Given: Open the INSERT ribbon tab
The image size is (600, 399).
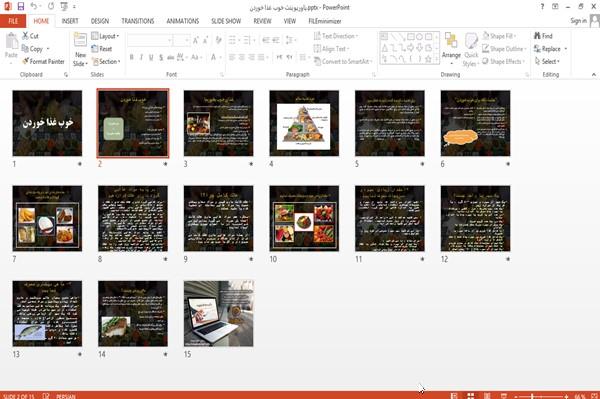Looking at the screenshot, I should tap(70, 21).
